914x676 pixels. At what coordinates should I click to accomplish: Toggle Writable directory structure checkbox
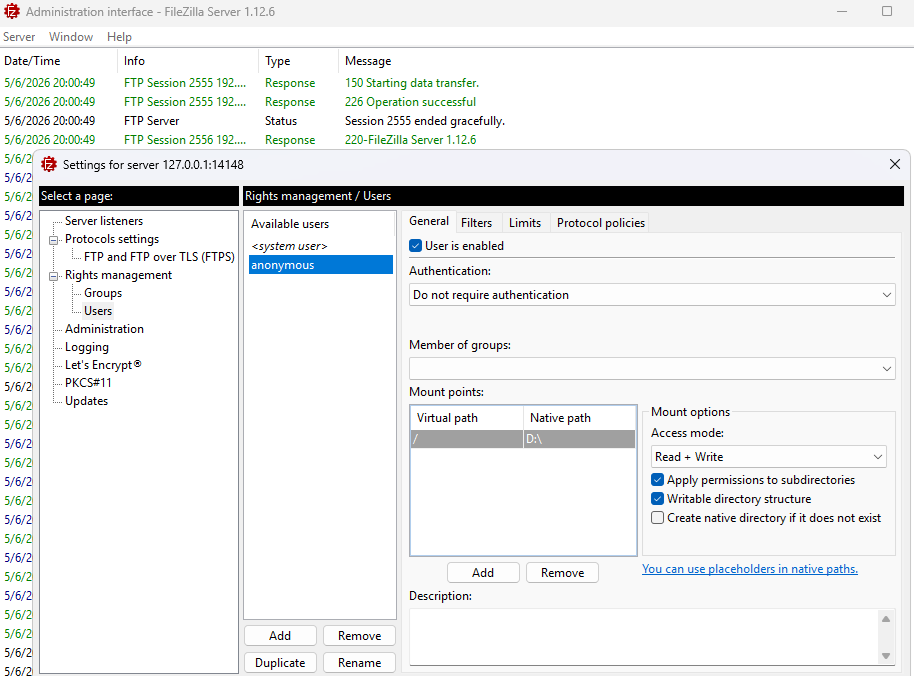pos(658,499)
